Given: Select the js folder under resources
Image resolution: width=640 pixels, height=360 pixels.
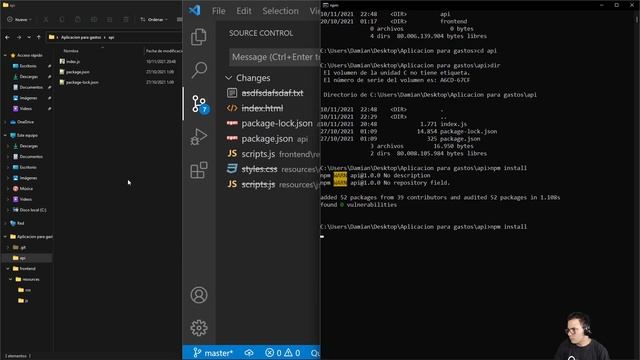Looking at the screenshot, I should pos(24,300).
